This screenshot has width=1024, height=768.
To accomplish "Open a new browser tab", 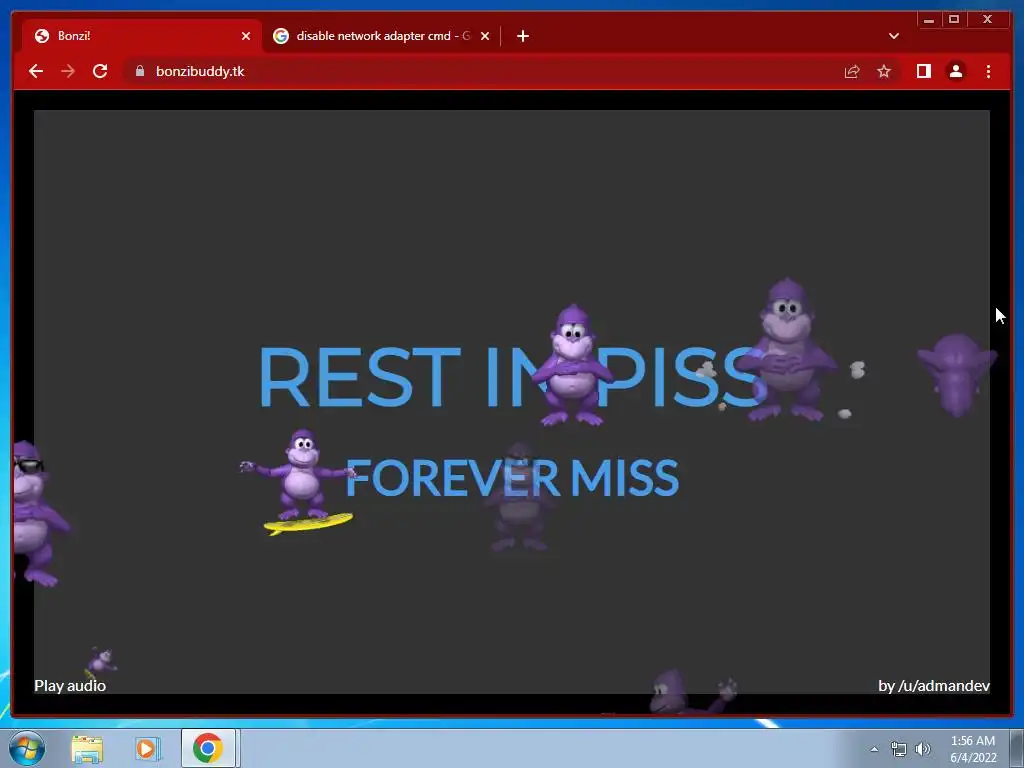I will [522, 36].
